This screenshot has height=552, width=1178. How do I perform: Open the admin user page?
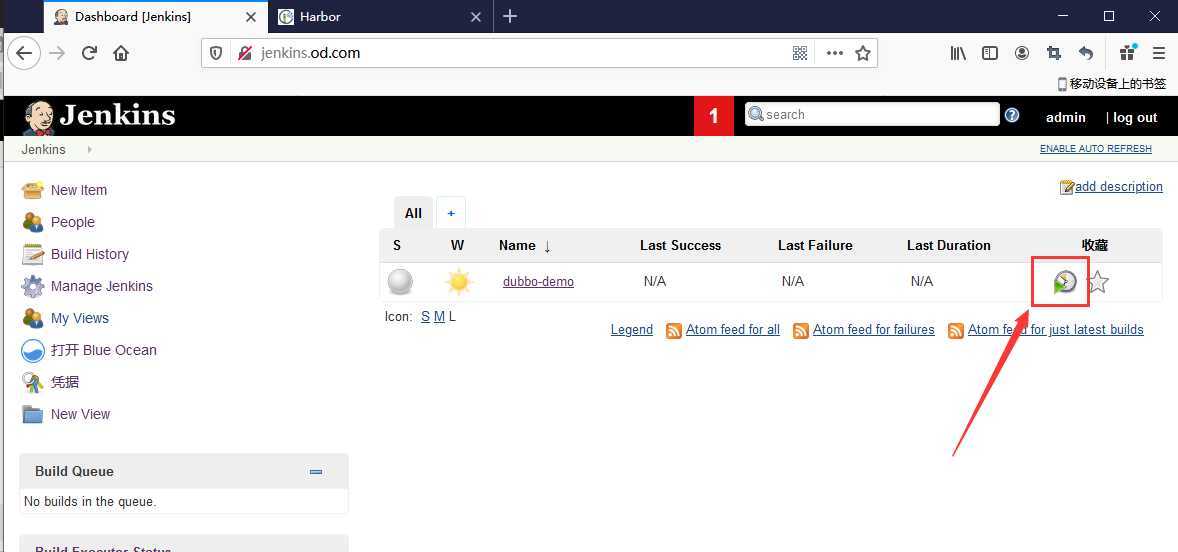(x=1065, y=117)
